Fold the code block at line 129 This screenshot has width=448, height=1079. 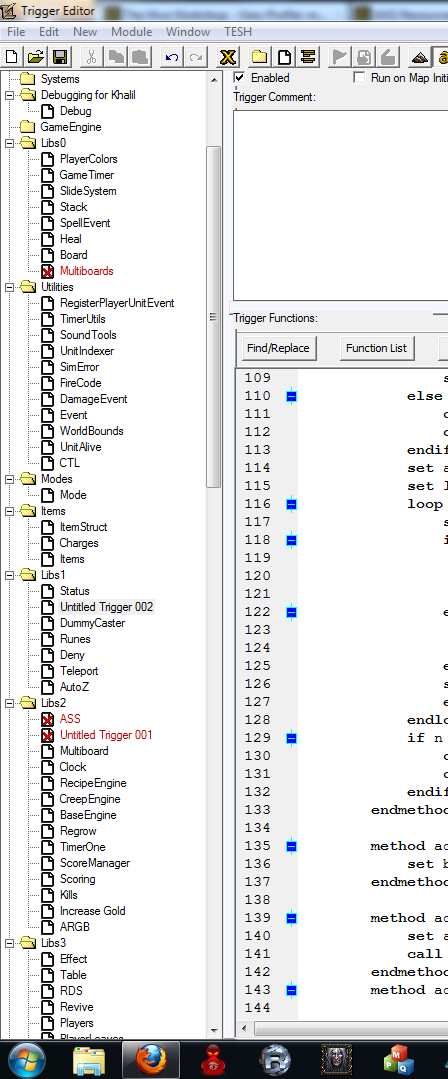tap(291, 738)
